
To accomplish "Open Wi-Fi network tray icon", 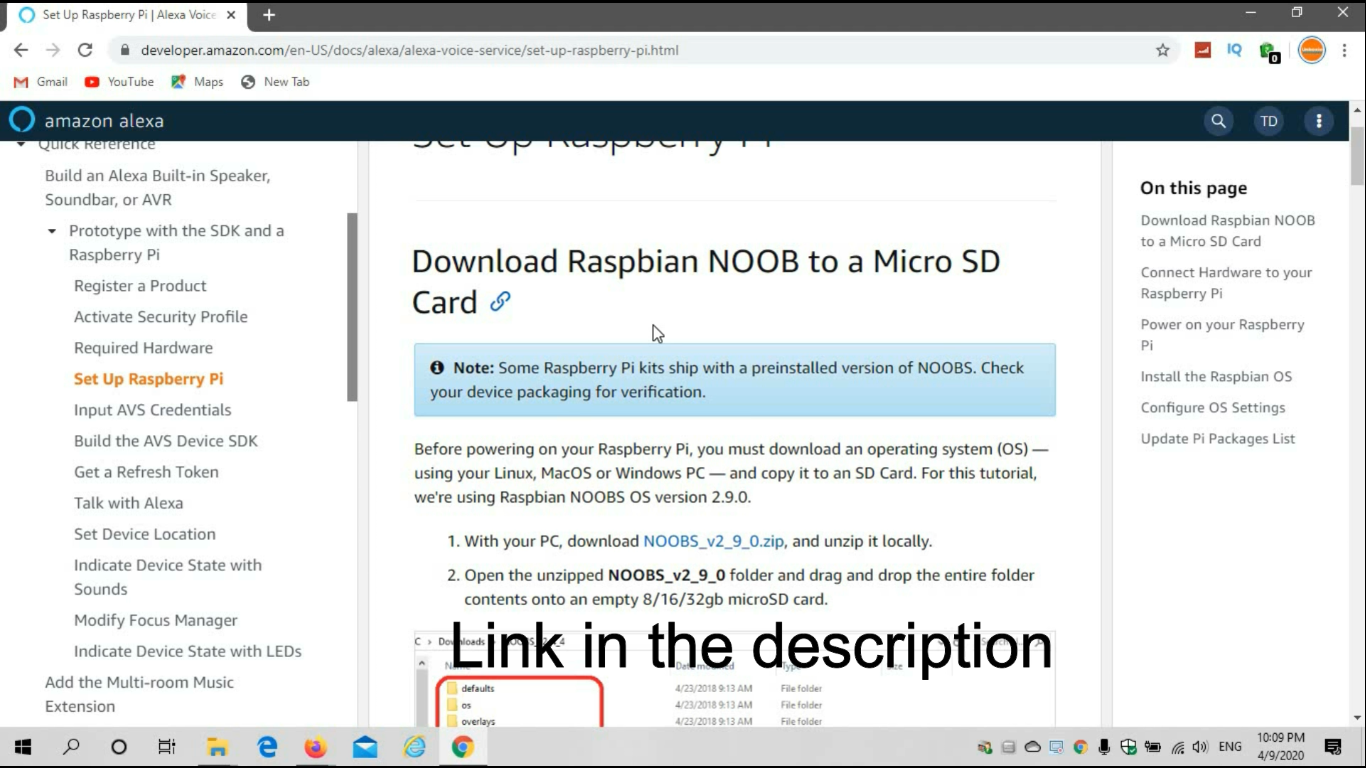I will [x=1177, y=747].
